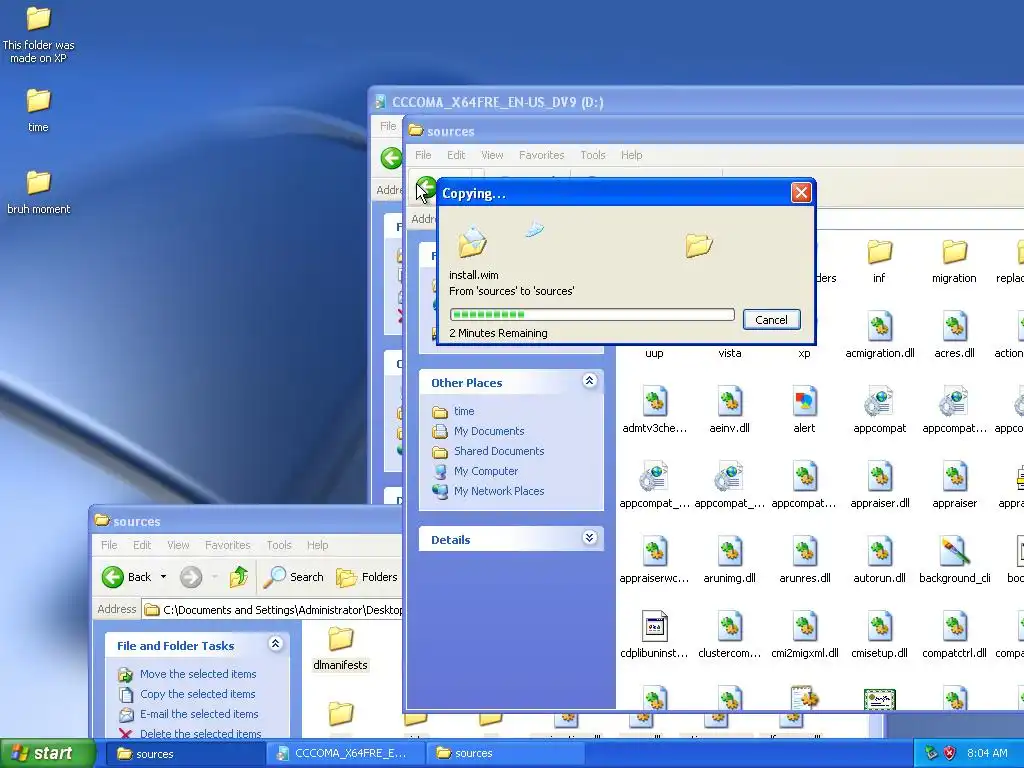Select the 'bruh moment' desktop folder
The width and height of the screenshot is (1024, 768).
[x=39, y=192]
